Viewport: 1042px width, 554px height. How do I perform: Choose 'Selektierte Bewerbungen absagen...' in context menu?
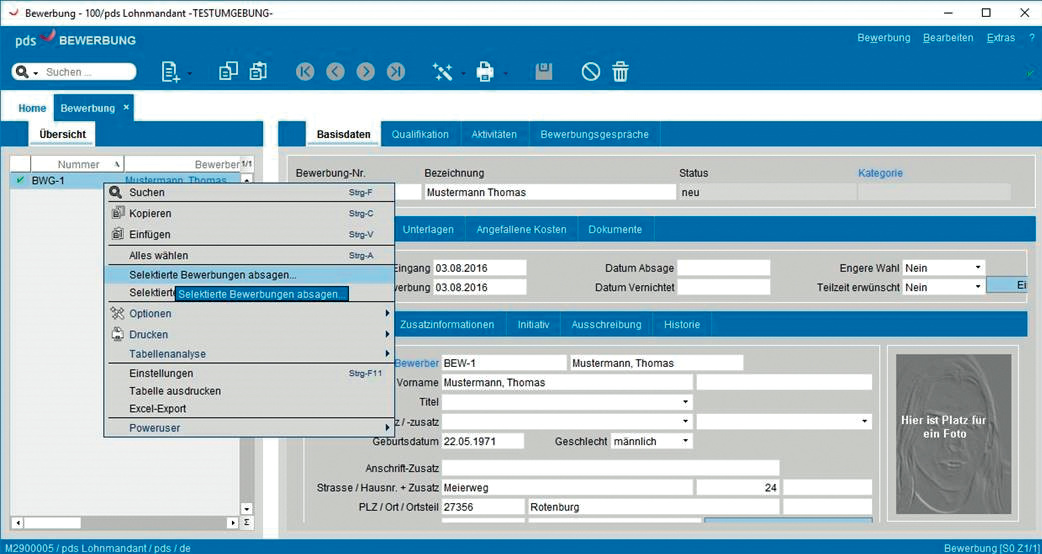(212, 274)
